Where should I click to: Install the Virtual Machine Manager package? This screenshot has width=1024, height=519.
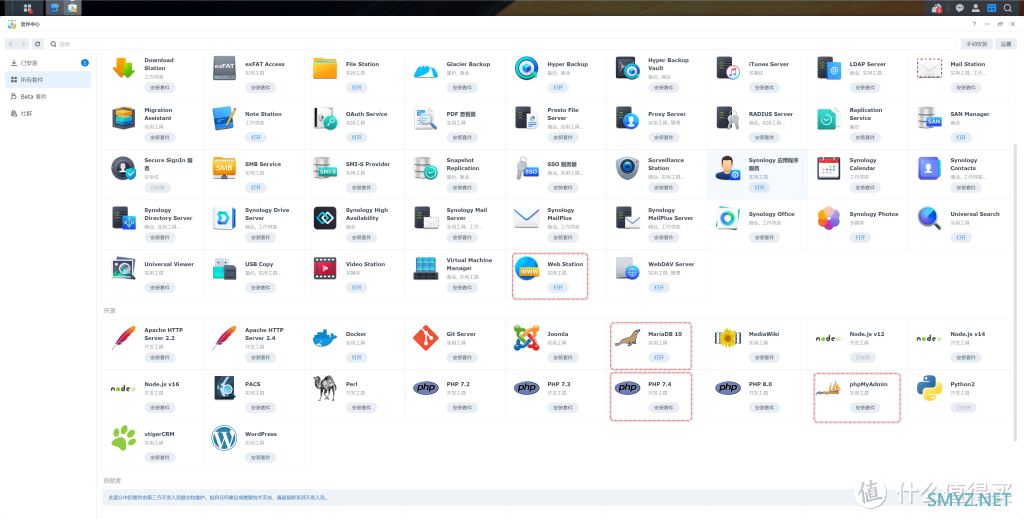[x=462, y=287]
